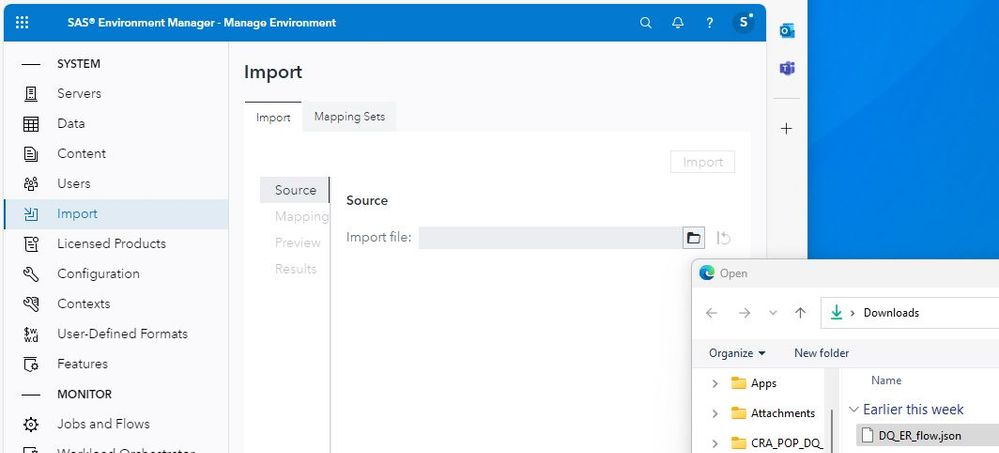Open User-Defined Formats page

[122, 334]
